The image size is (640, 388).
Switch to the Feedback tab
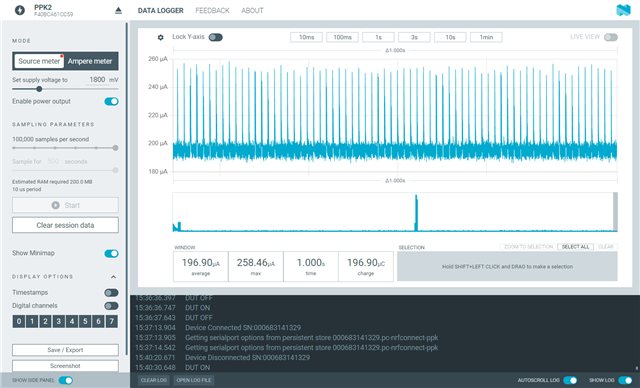click(212, 11)
